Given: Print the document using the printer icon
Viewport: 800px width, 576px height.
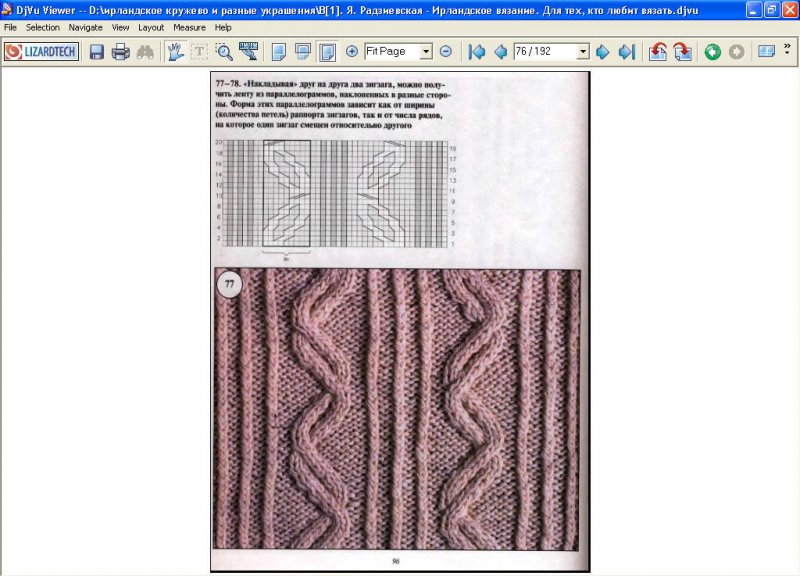Looking at the screenshot, I should pyautogui.click(x=121, y=52).
